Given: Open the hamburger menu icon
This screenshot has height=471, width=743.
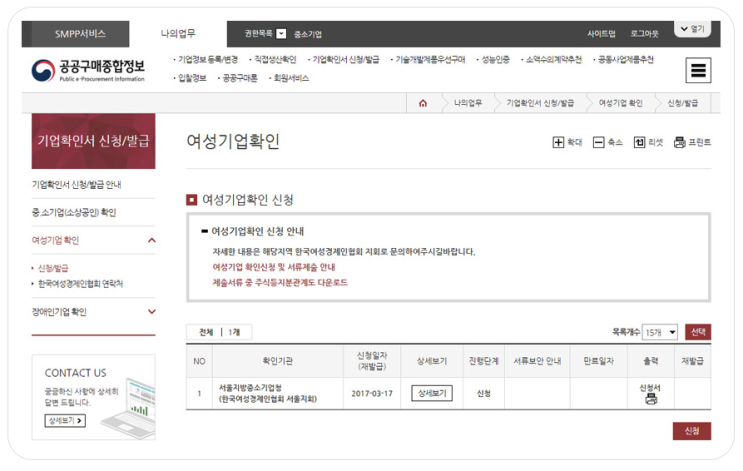Looking at the screenshot, I should [x=698, y=70].
